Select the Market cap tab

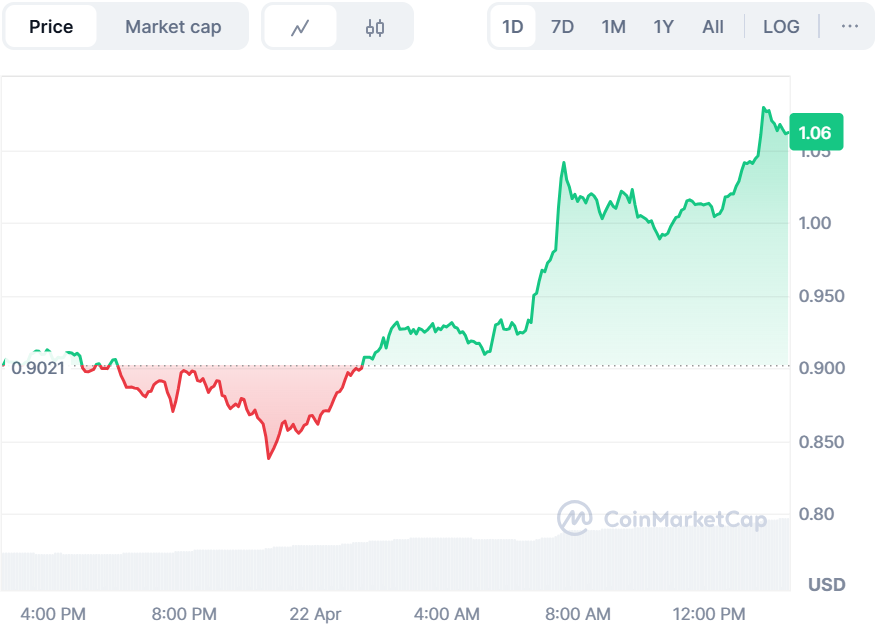tap(173, 27)
